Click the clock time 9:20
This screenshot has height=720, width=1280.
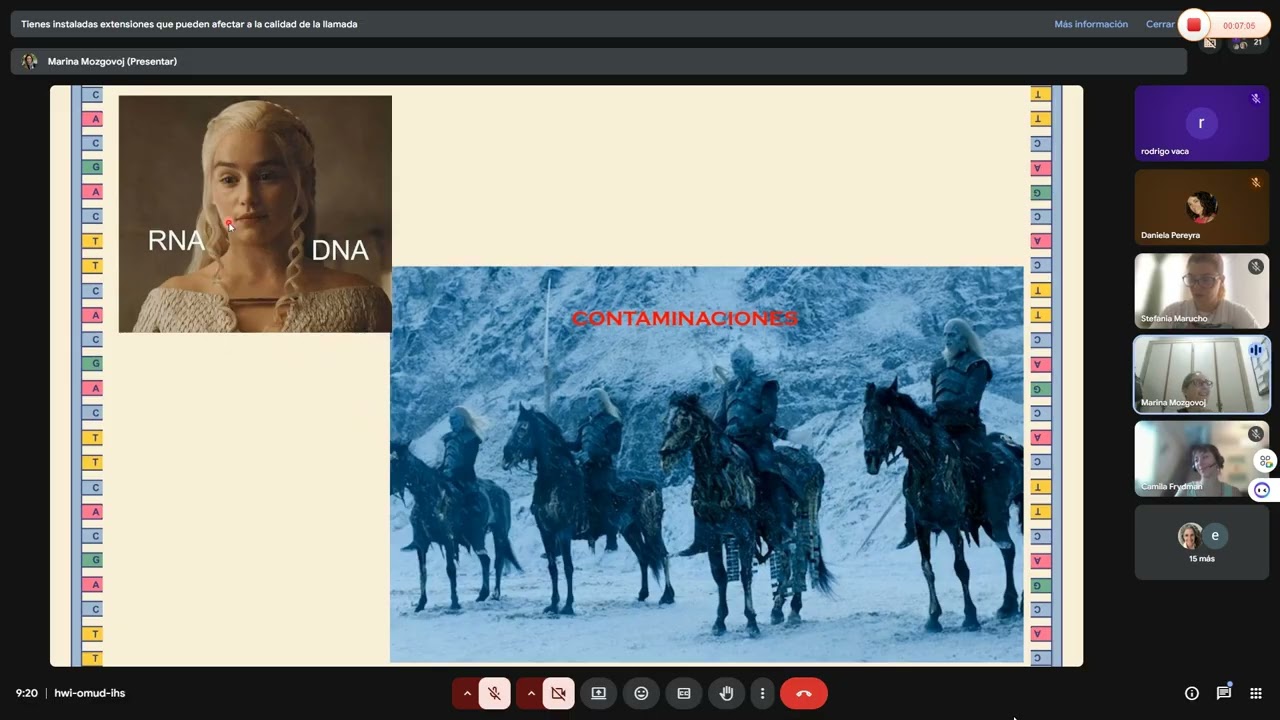click(x=27, y=693)
